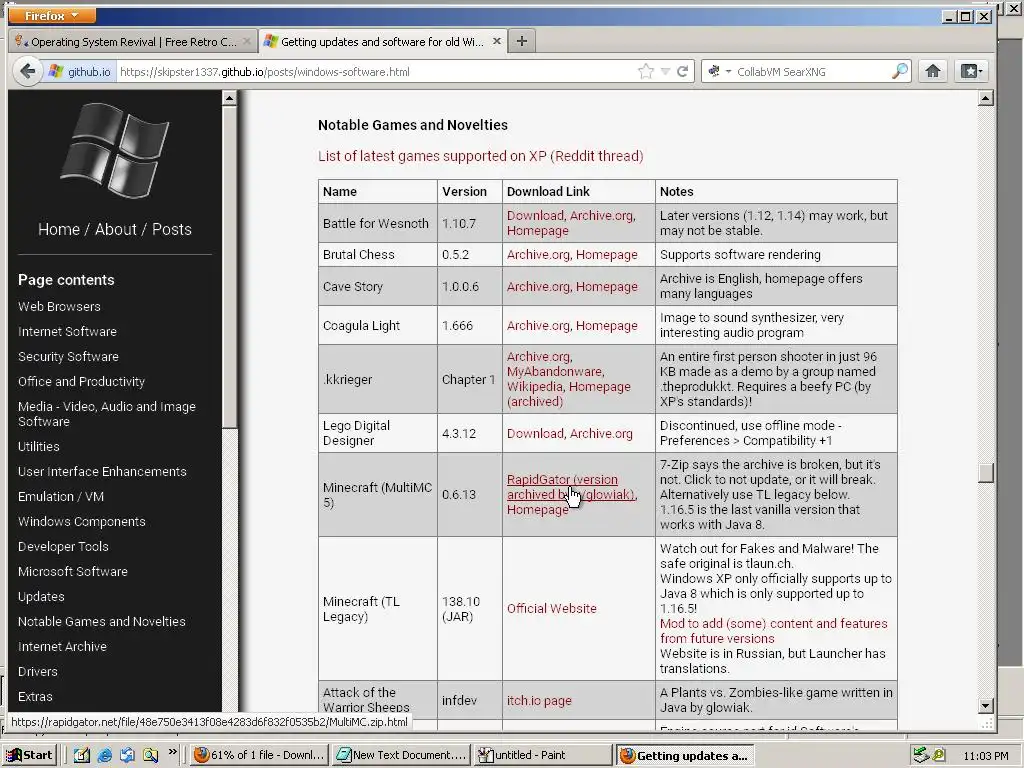Screen dimensions: 1024x768
Task: Close the Operating System Revival tab
Action: (x=246, y=41)
